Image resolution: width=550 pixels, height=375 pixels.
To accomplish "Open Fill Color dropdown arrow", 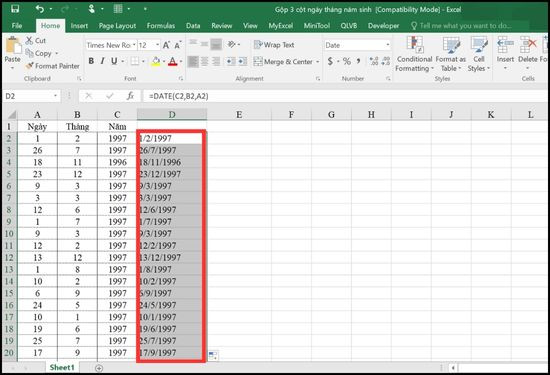I will point(163,61).
